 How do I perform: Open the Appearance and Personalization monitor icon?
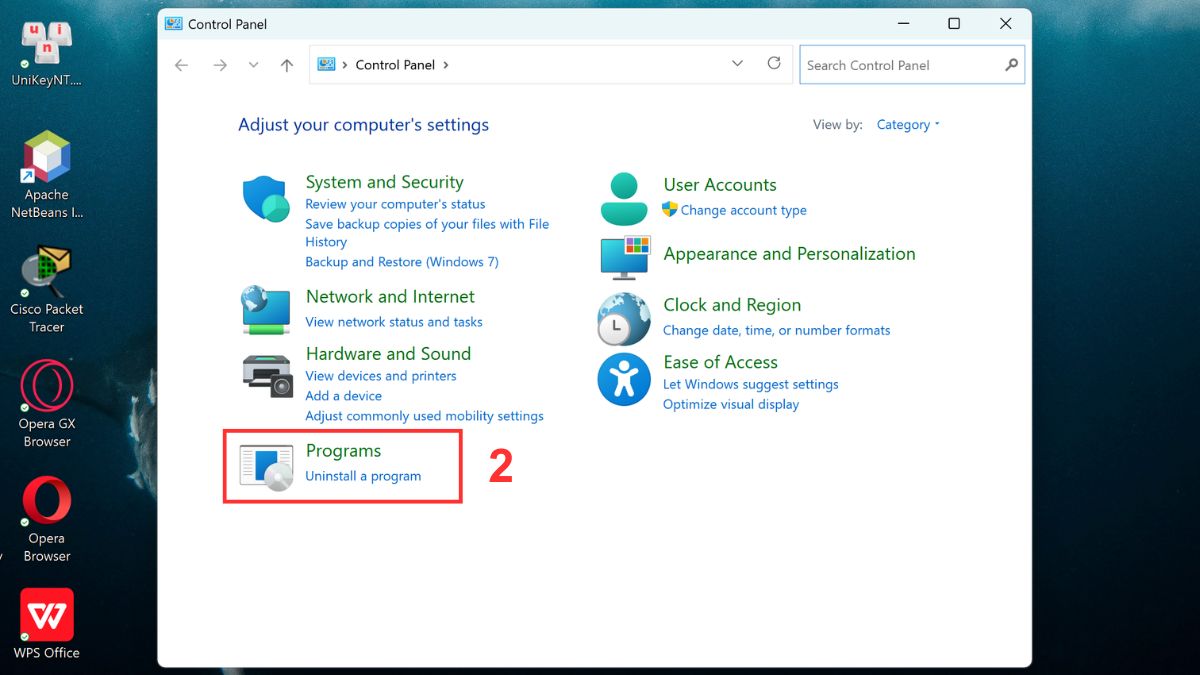coord(625,257)
